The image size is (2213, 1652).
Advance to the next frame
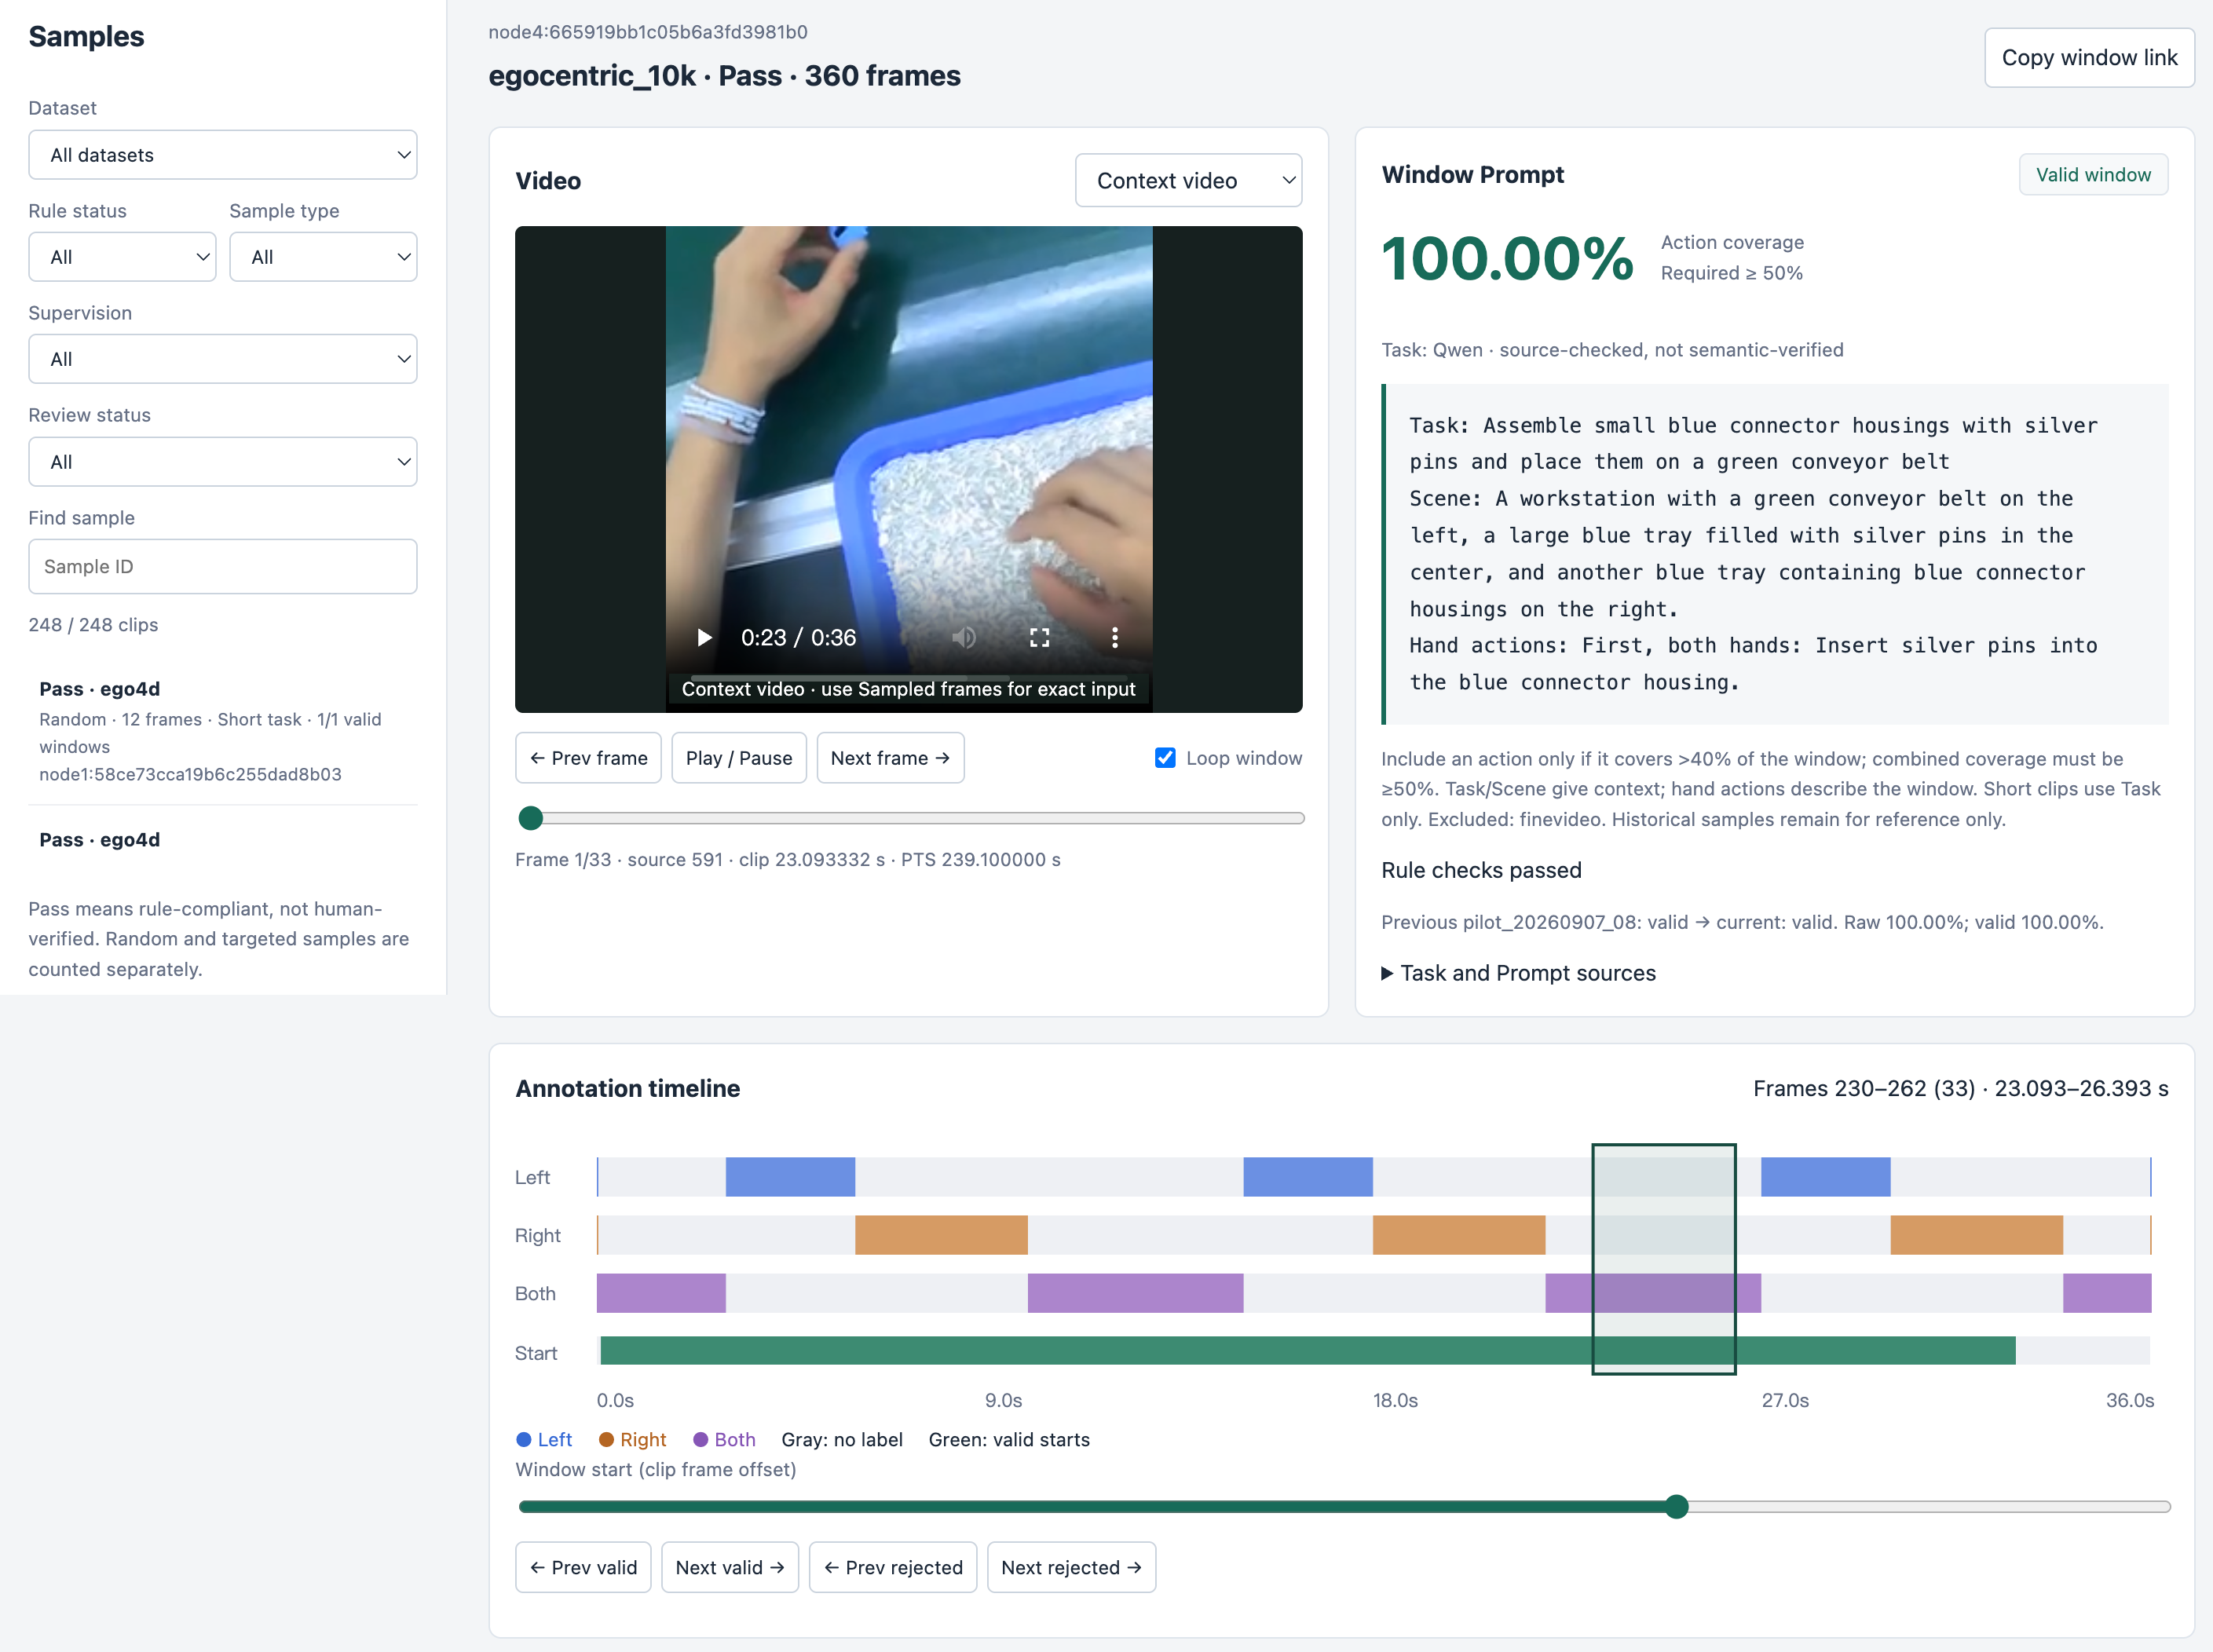click(x=890, y=758)
